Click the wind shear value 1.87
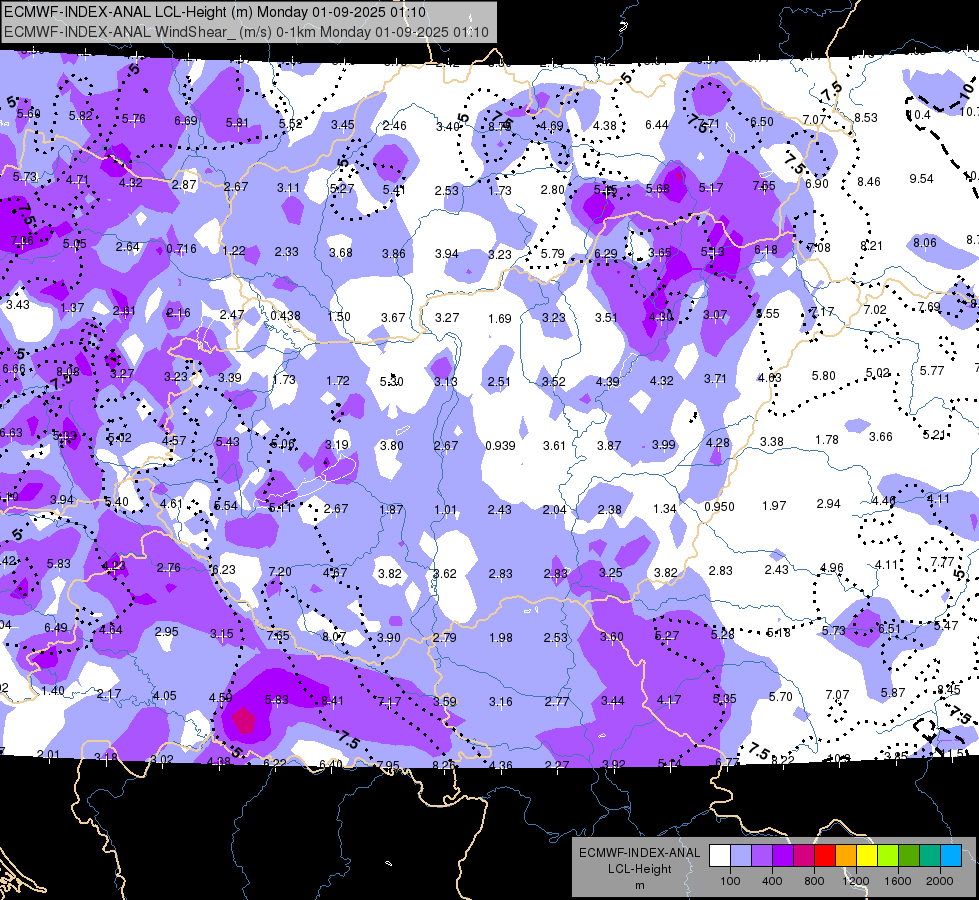Image resolution: width=979 pixels, height=900 pixels. point(391,510)
